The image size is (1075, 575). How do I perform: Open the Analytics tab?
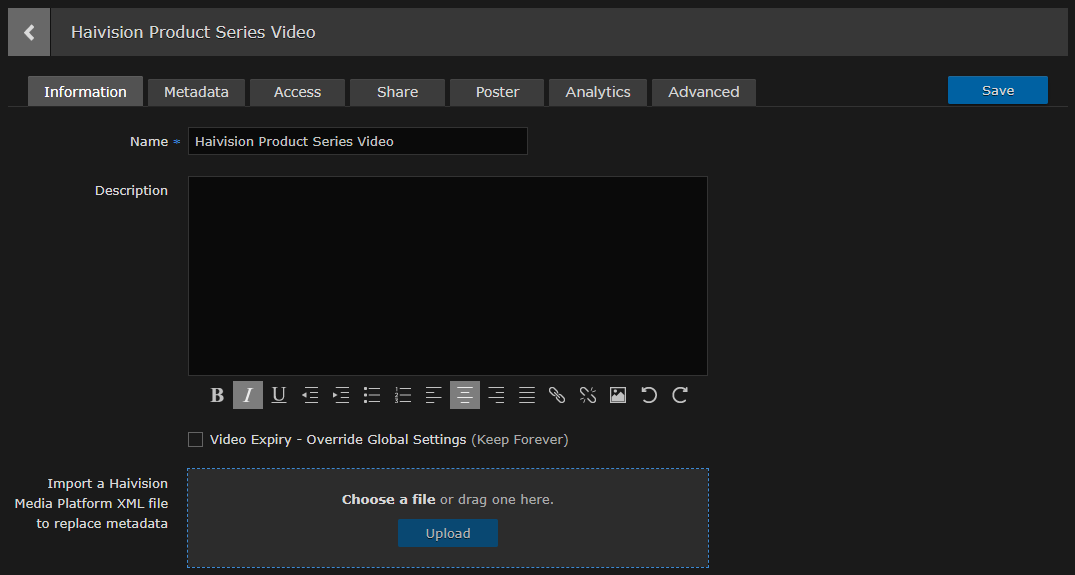coord(598,92)
